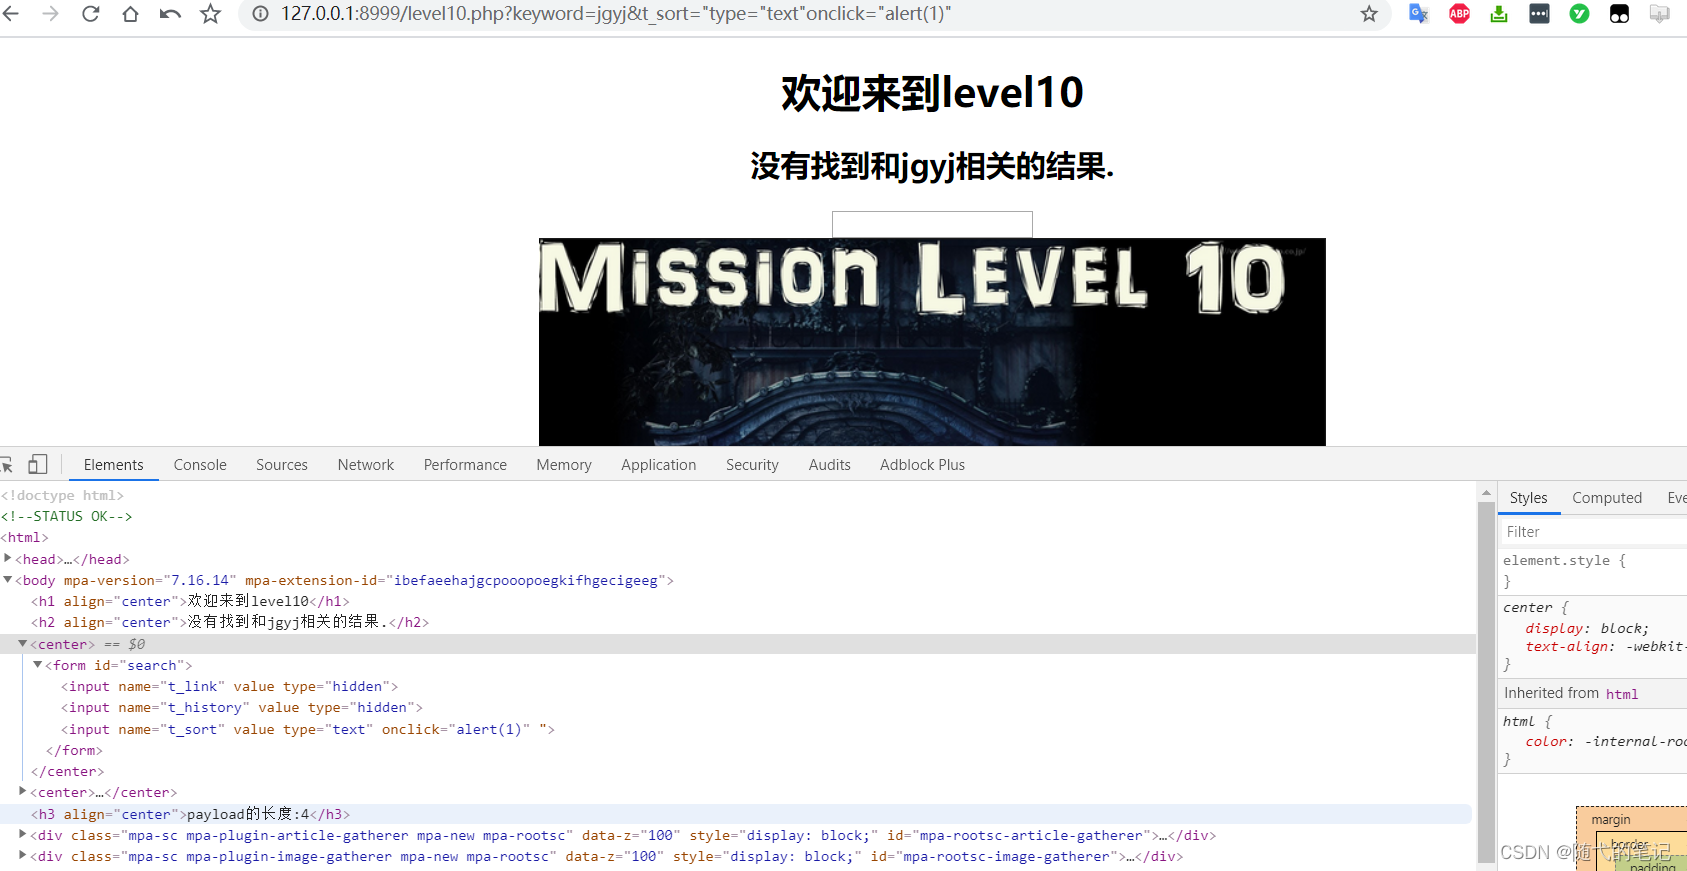This screenshot has width=1687, height=871.
Task: Expand the mpa-plugin-article-gatherer div
Action: coord(23,835)
